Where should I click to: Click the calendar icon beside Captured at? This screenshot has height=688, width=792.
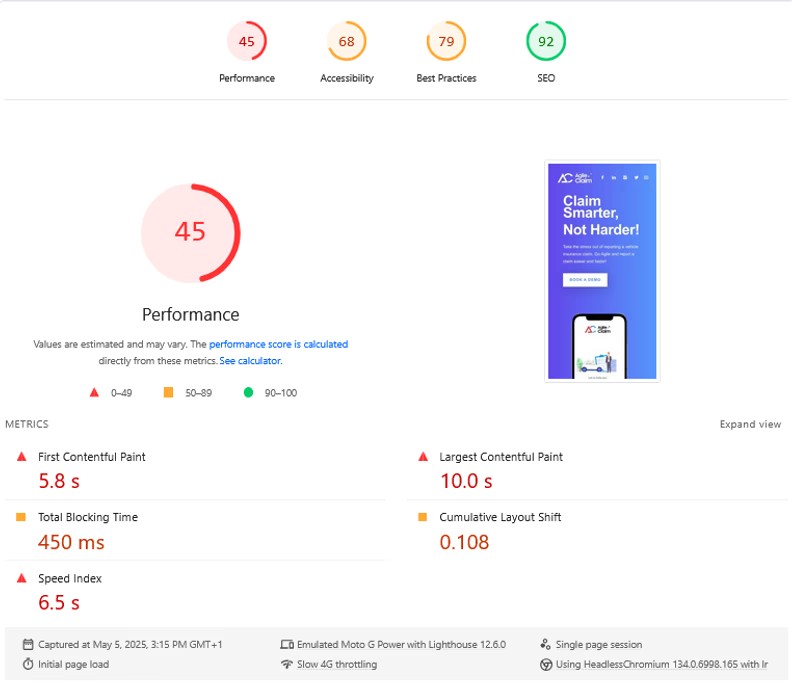tap(28, 644)
